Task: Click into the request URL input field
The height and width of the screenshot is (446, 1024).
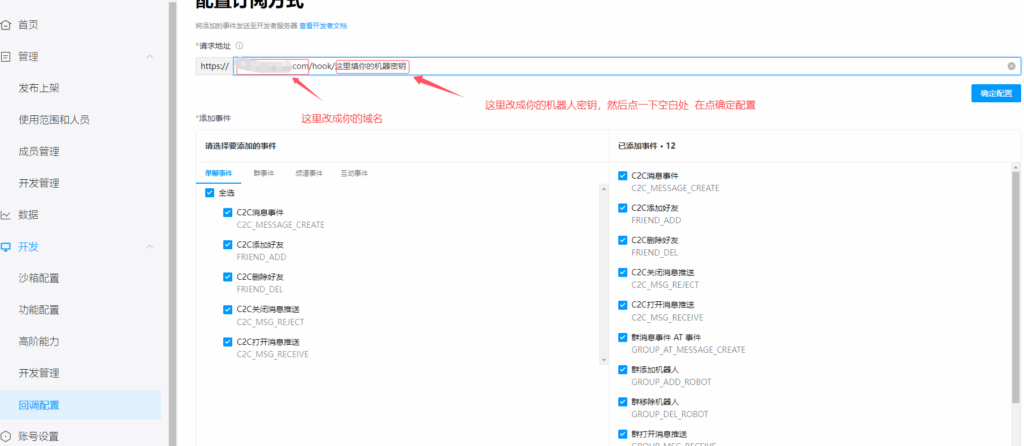Action: (x=700, y=67)
